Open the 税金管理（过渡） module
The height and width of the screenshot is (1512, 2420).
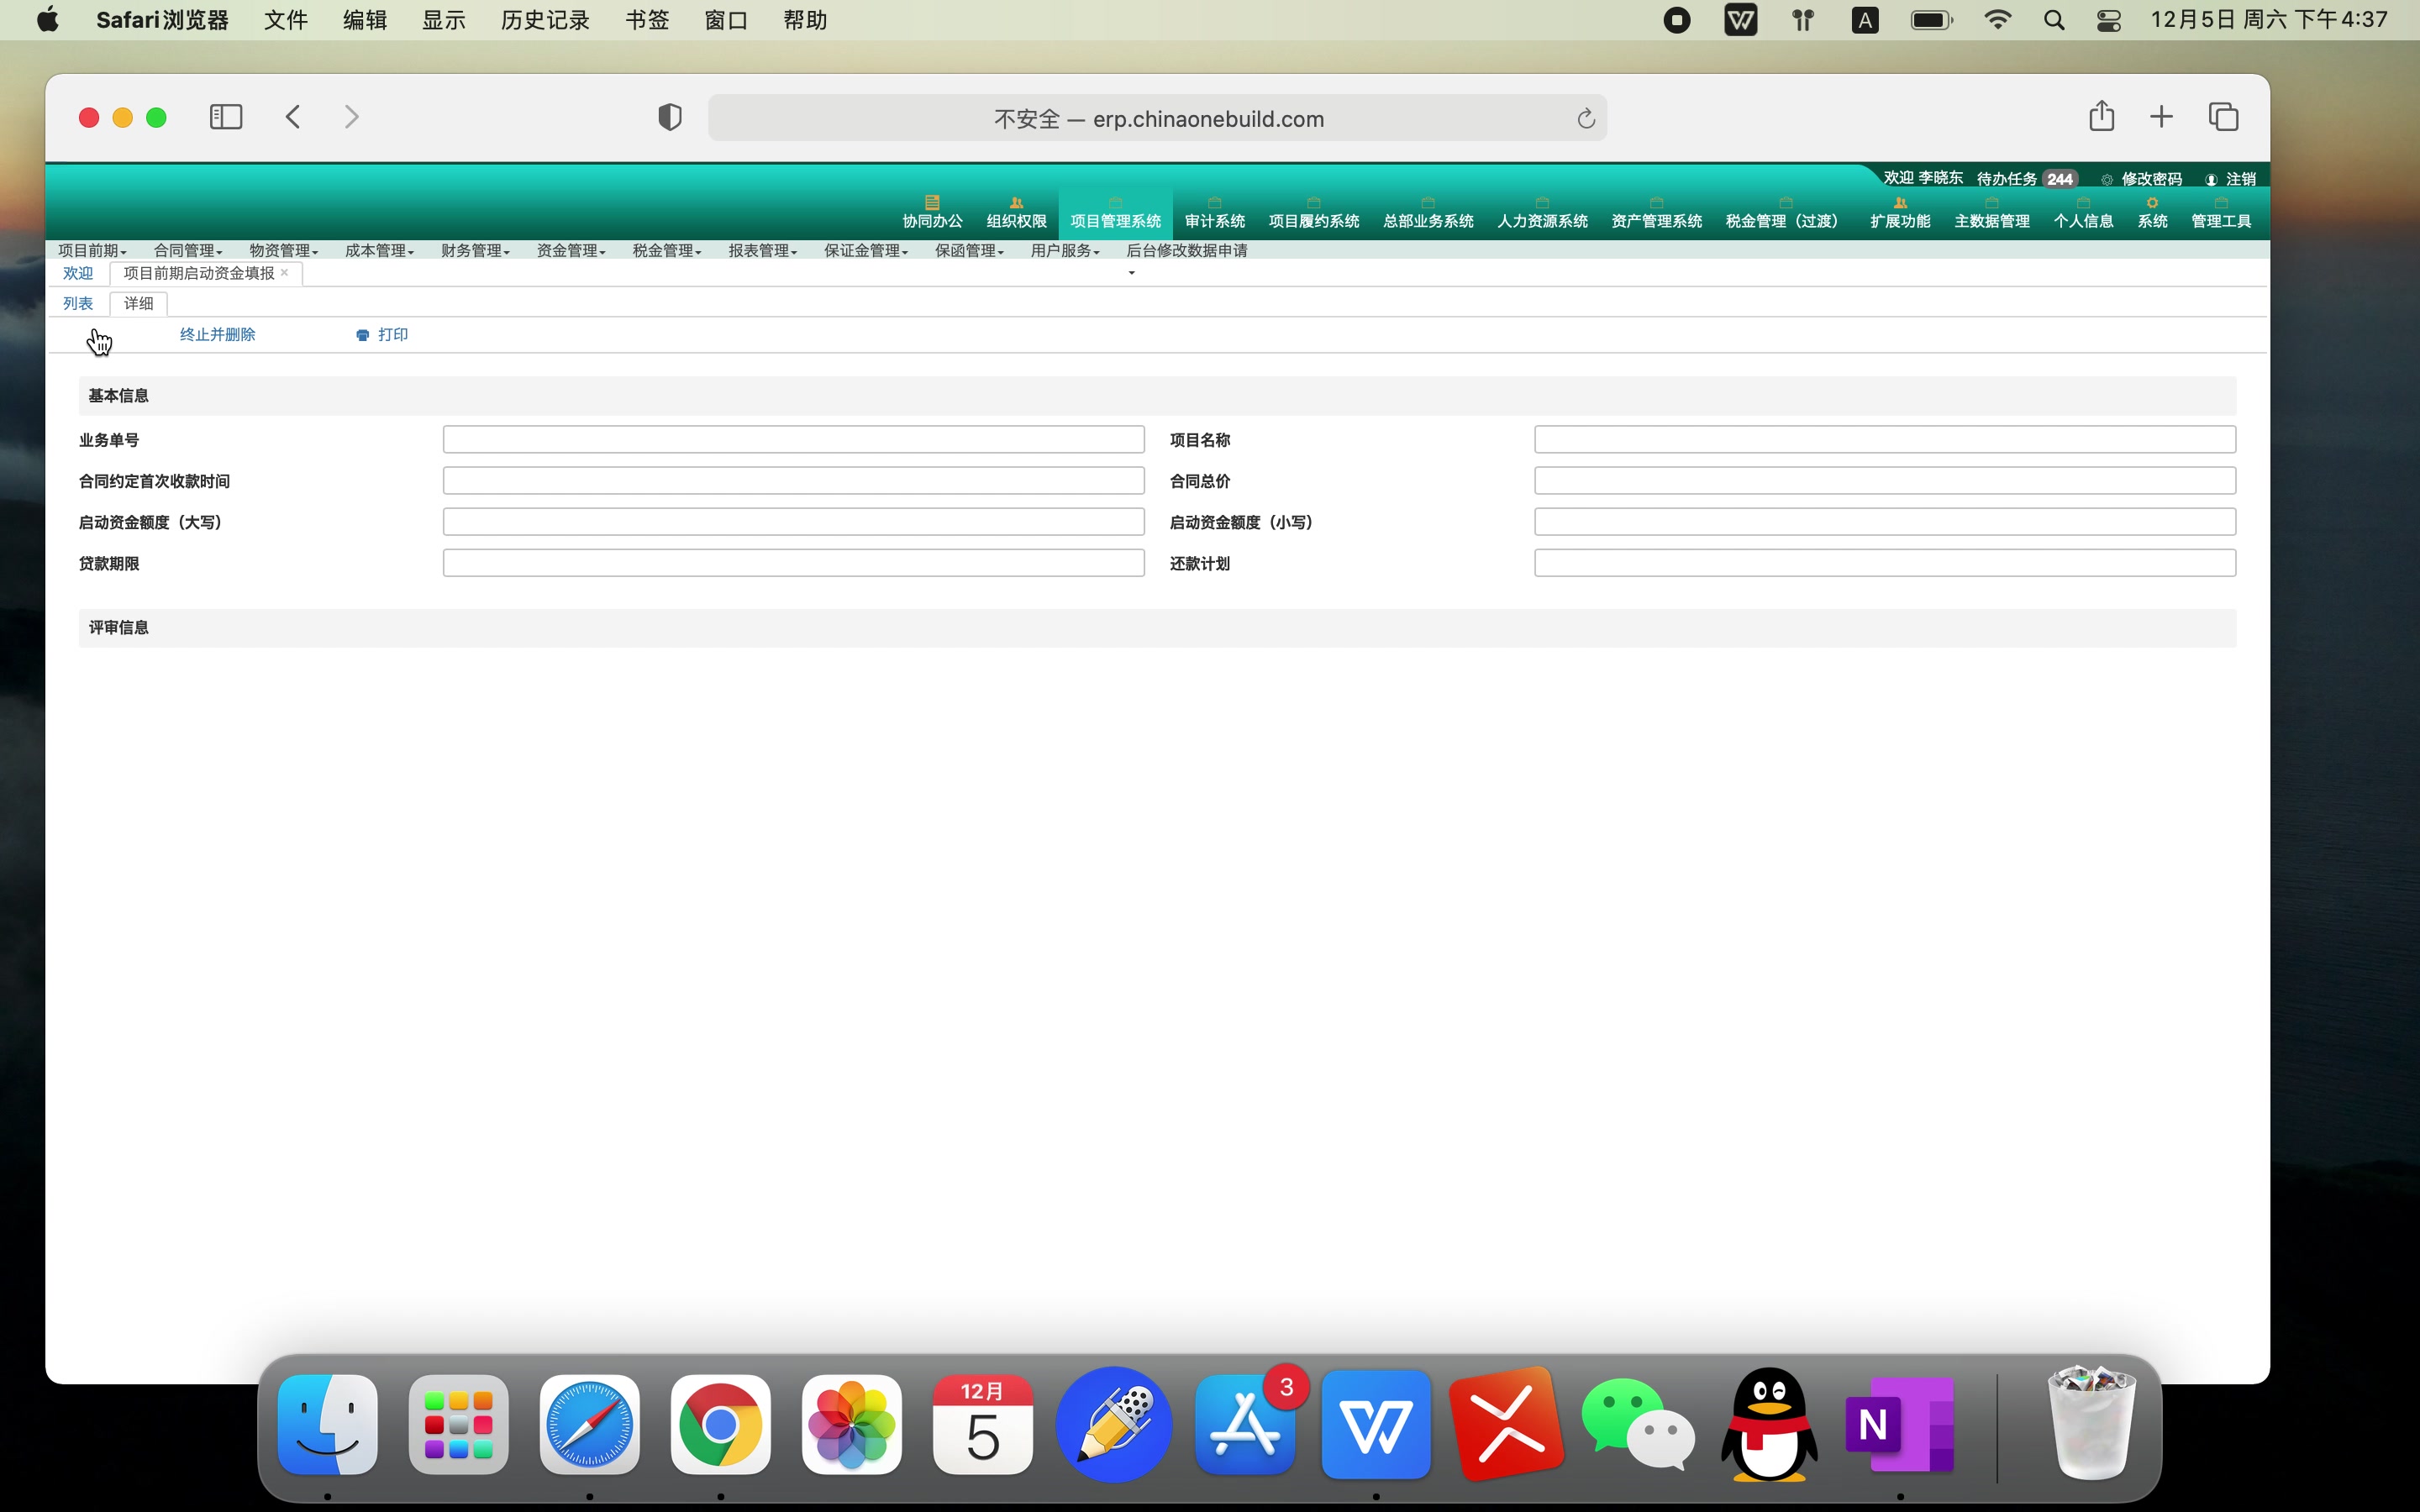pos(1785,213)
